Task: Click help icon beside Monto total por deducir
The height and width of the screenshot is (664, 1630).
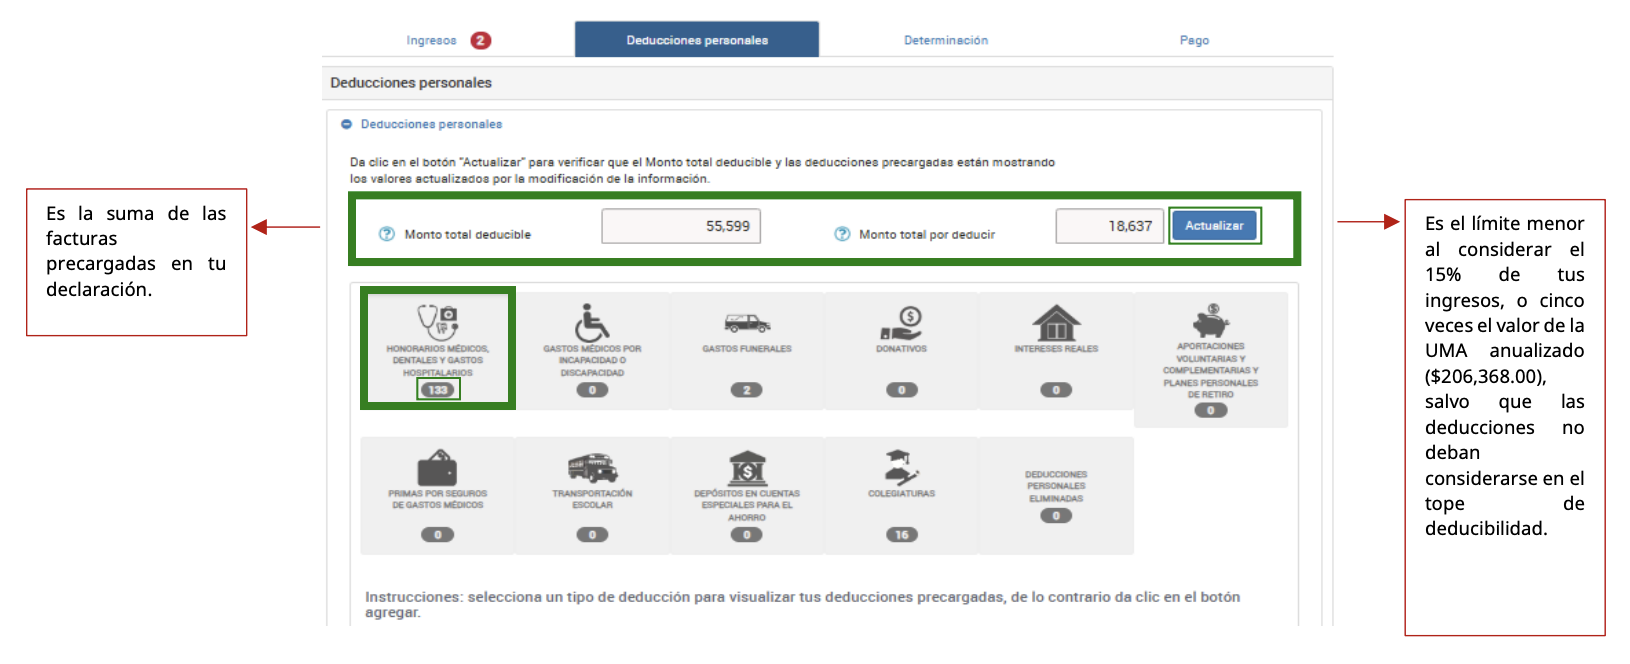Action: [842, 234]
